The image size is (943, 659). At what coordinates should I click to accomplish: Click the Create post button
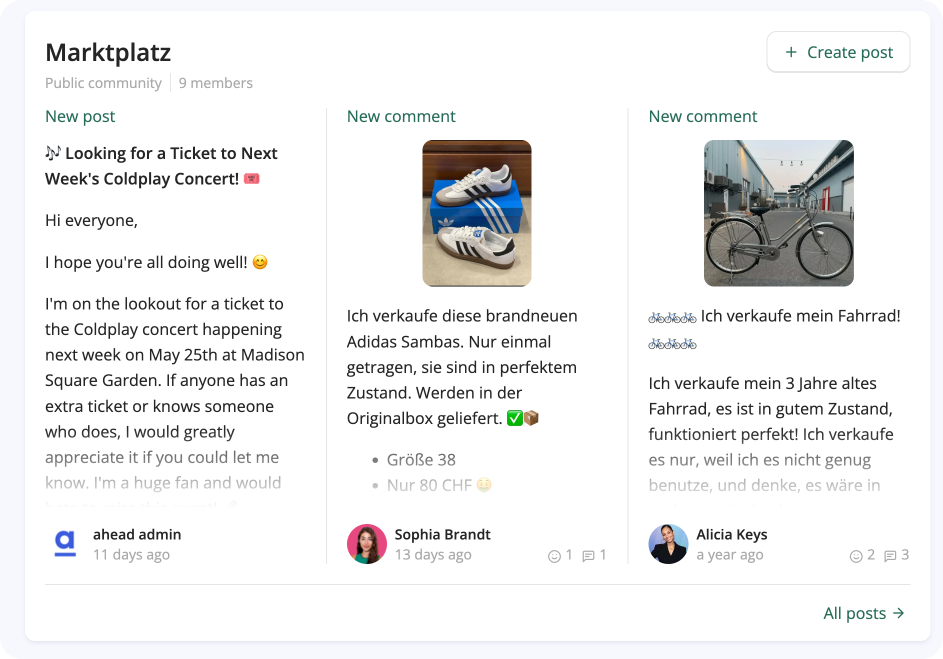point(838,52)
